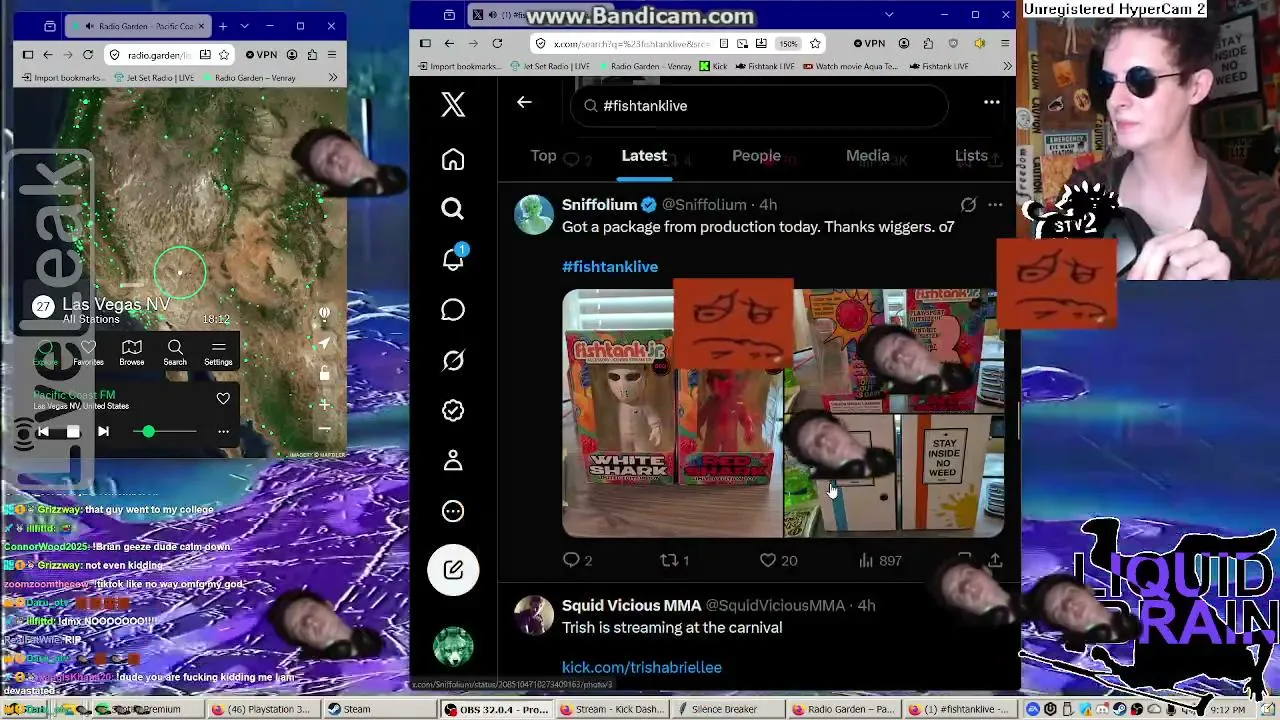Image resolution: width=1280 pixels, height=720 pixels.
Task: Open Settings in Radio Garden
Action: (x=218, y=352)
